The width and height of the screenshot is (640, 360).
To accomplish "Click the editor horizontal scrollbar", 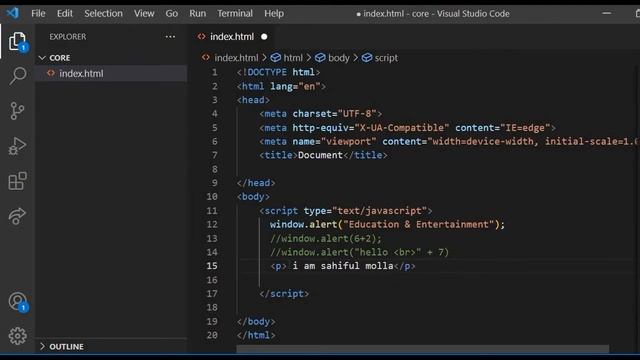I will [422, 349].
